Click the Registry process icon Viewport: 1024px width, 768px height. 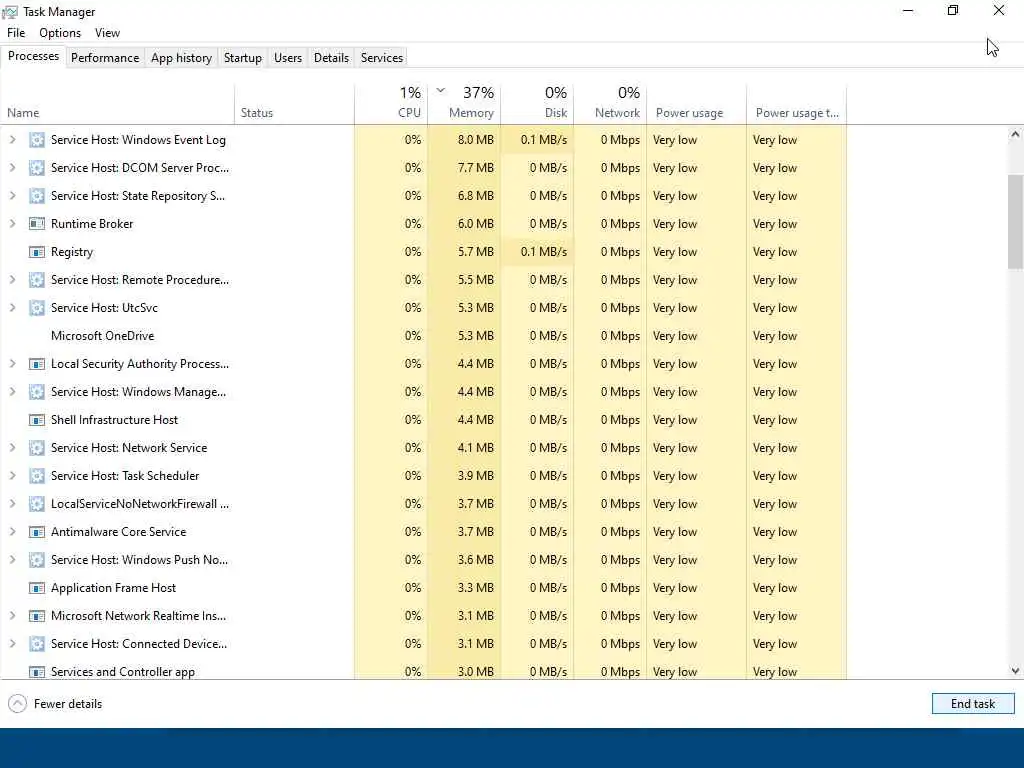[37, 252]
